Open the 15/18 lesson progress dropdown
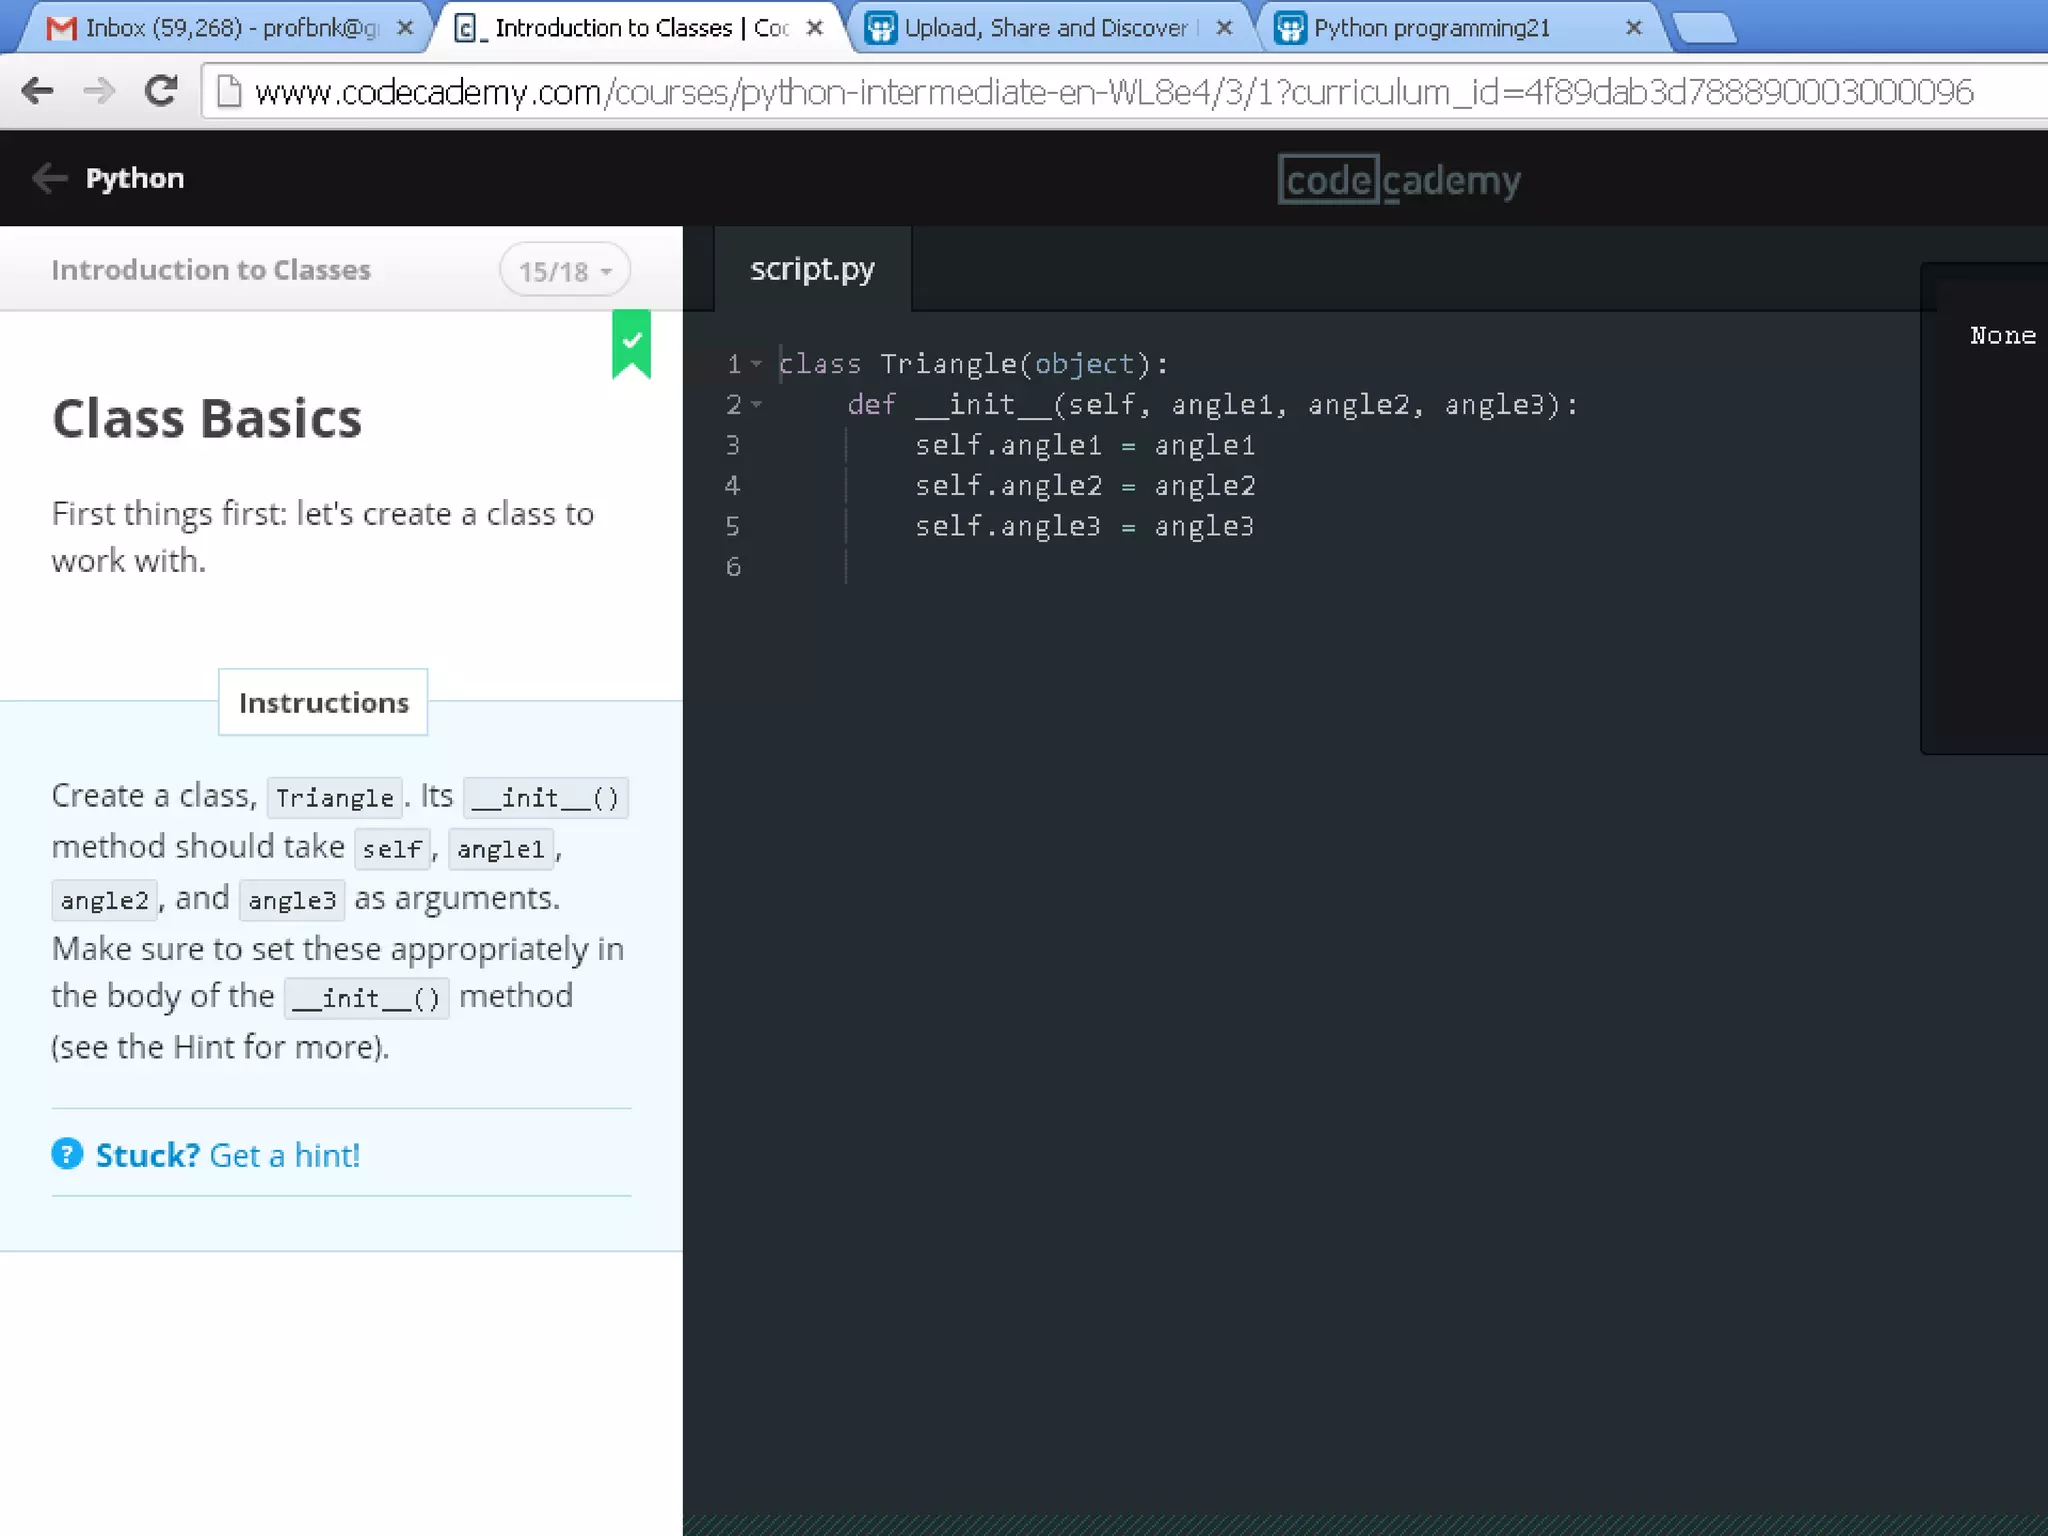 pyautogui.click(x=565, y=271)
